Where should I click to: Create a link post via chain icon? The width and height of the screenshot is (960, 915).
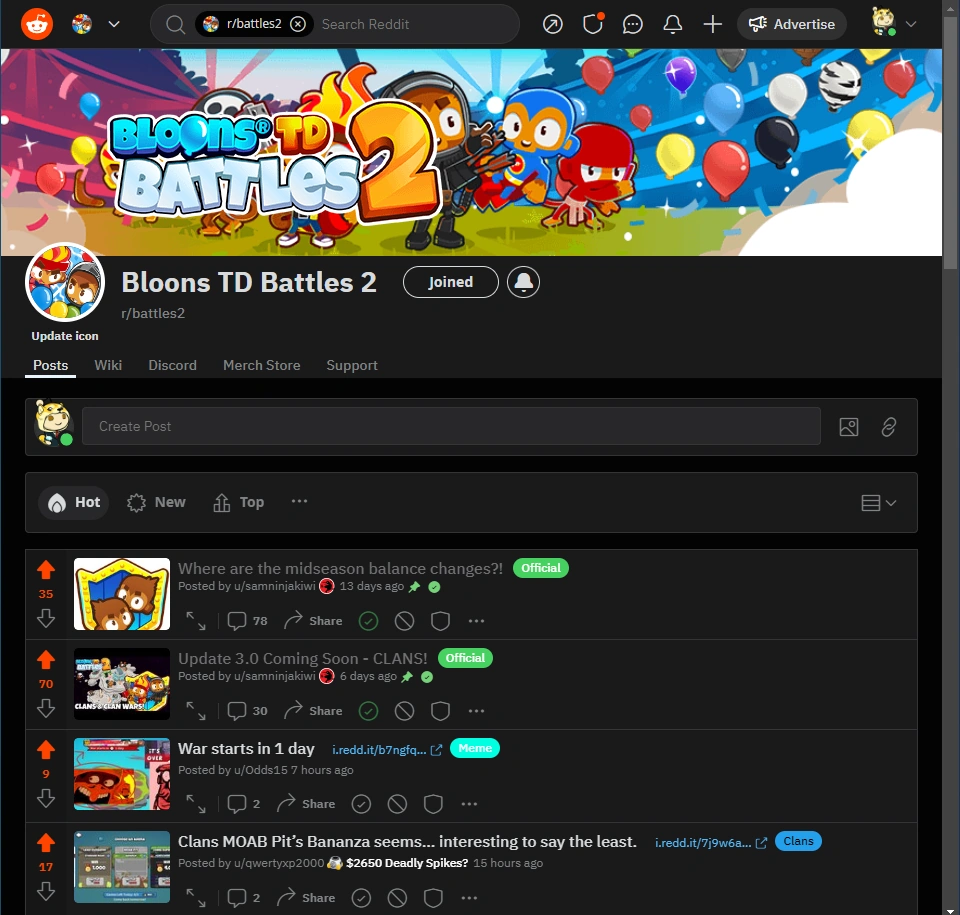click(889, 427)
